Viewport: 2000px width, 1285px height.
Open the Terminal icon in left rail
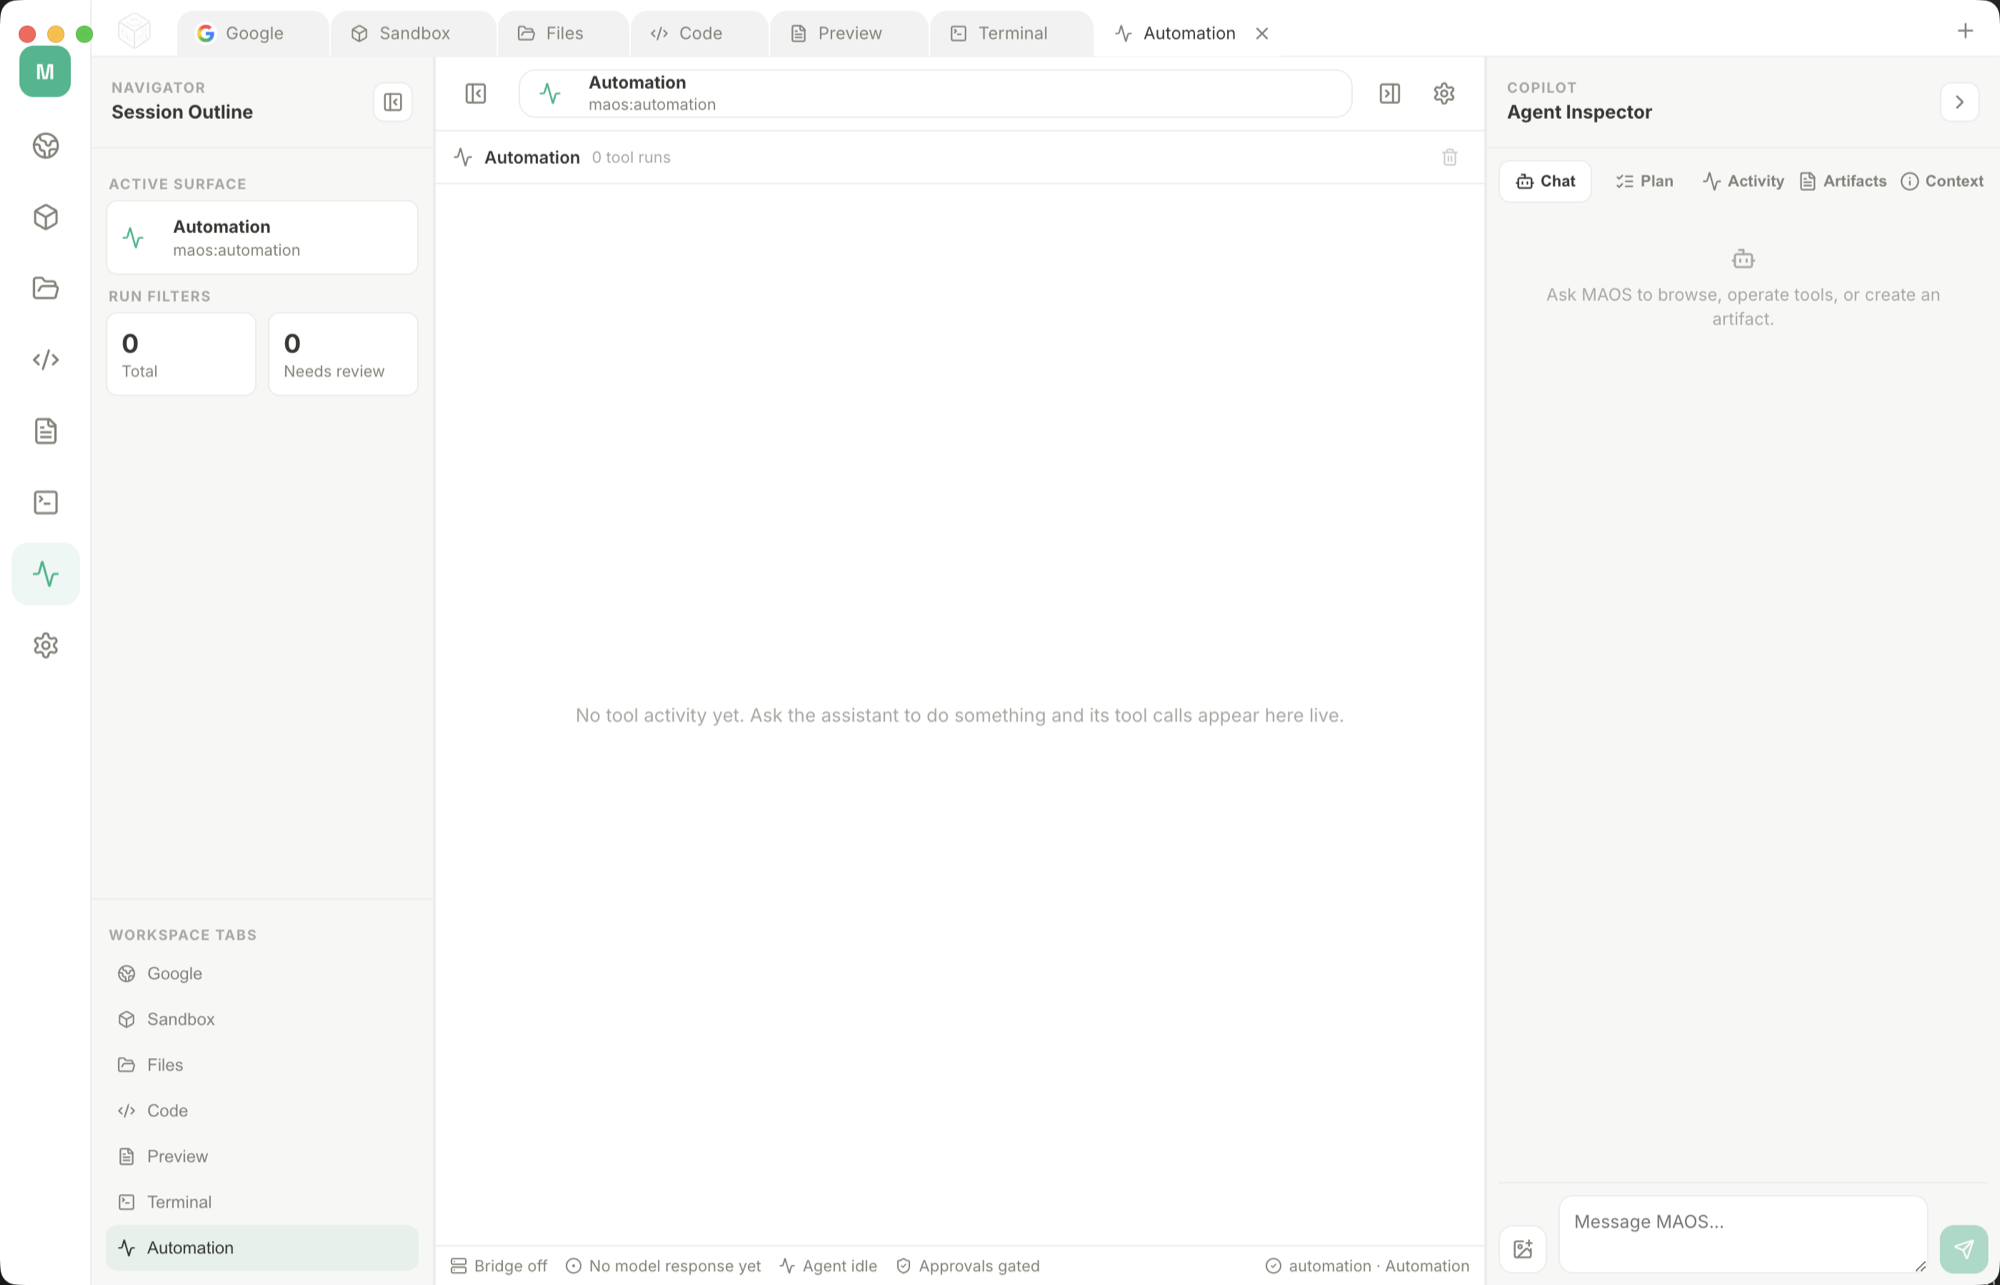click(46, 502)
